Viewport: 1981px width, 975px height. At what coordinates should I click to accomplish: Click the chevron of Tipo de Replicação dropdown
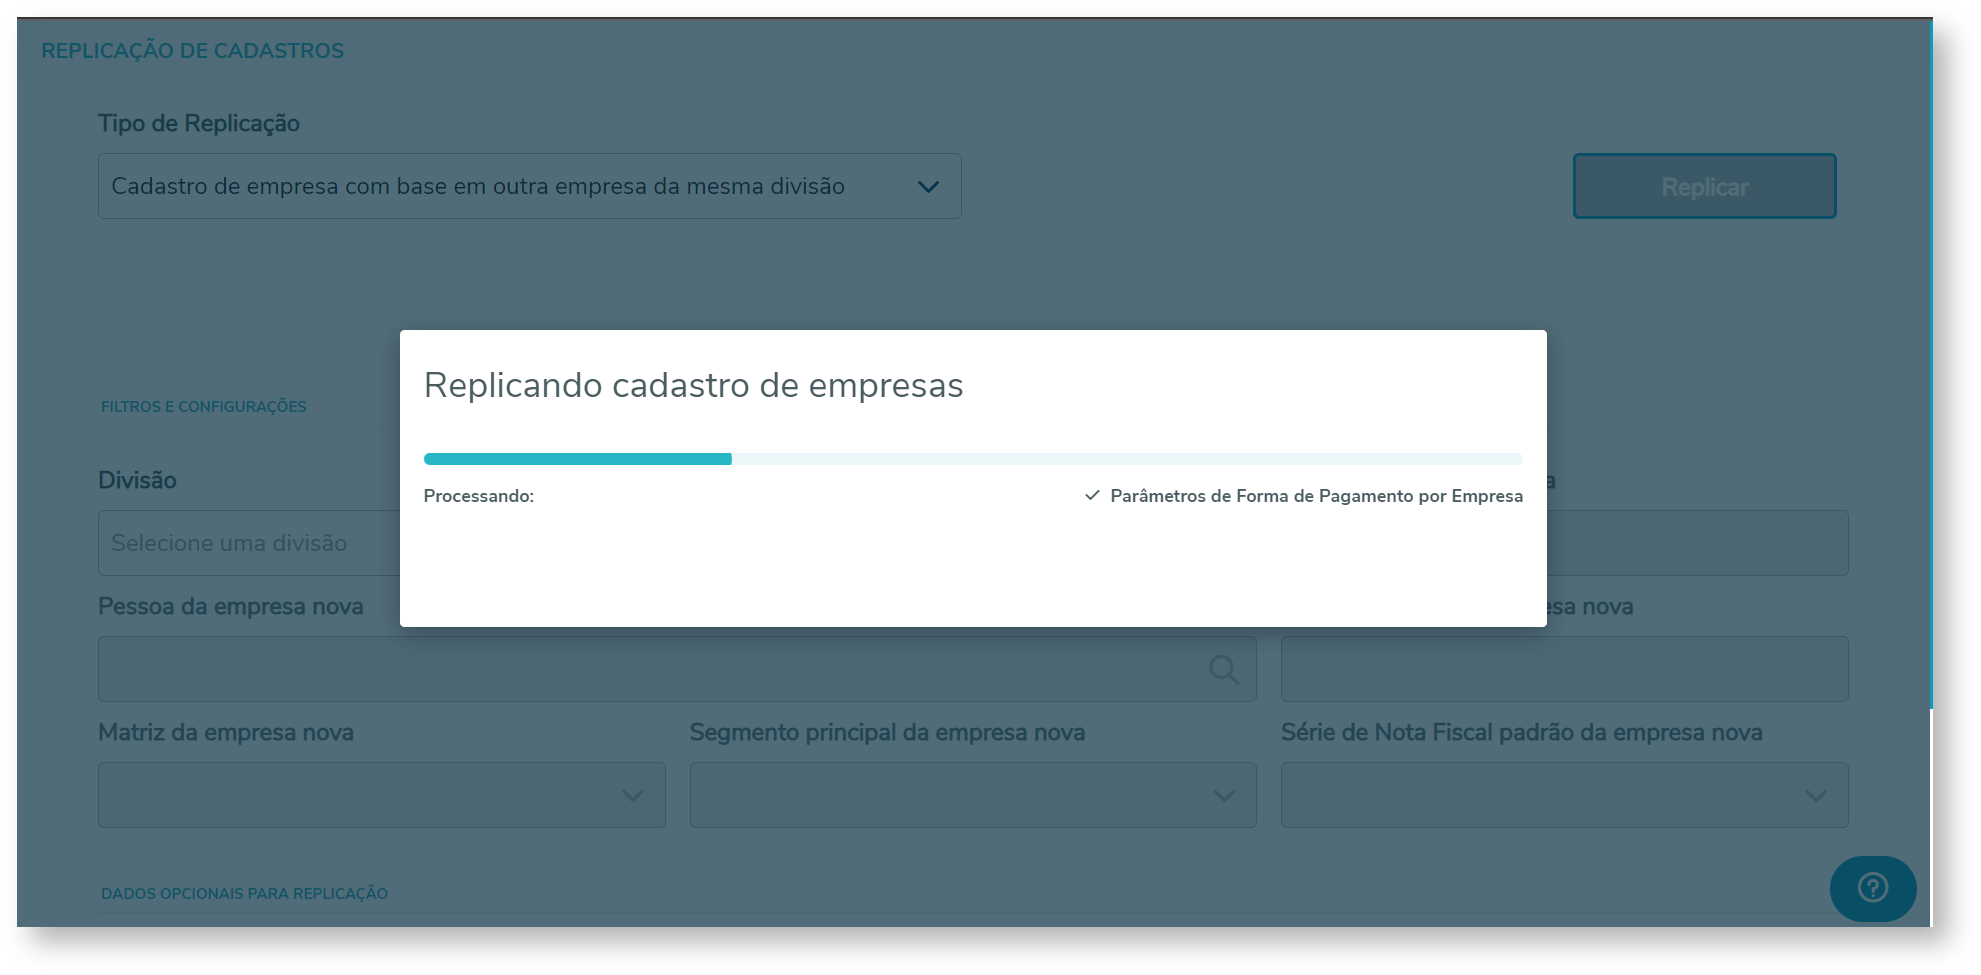929,186
